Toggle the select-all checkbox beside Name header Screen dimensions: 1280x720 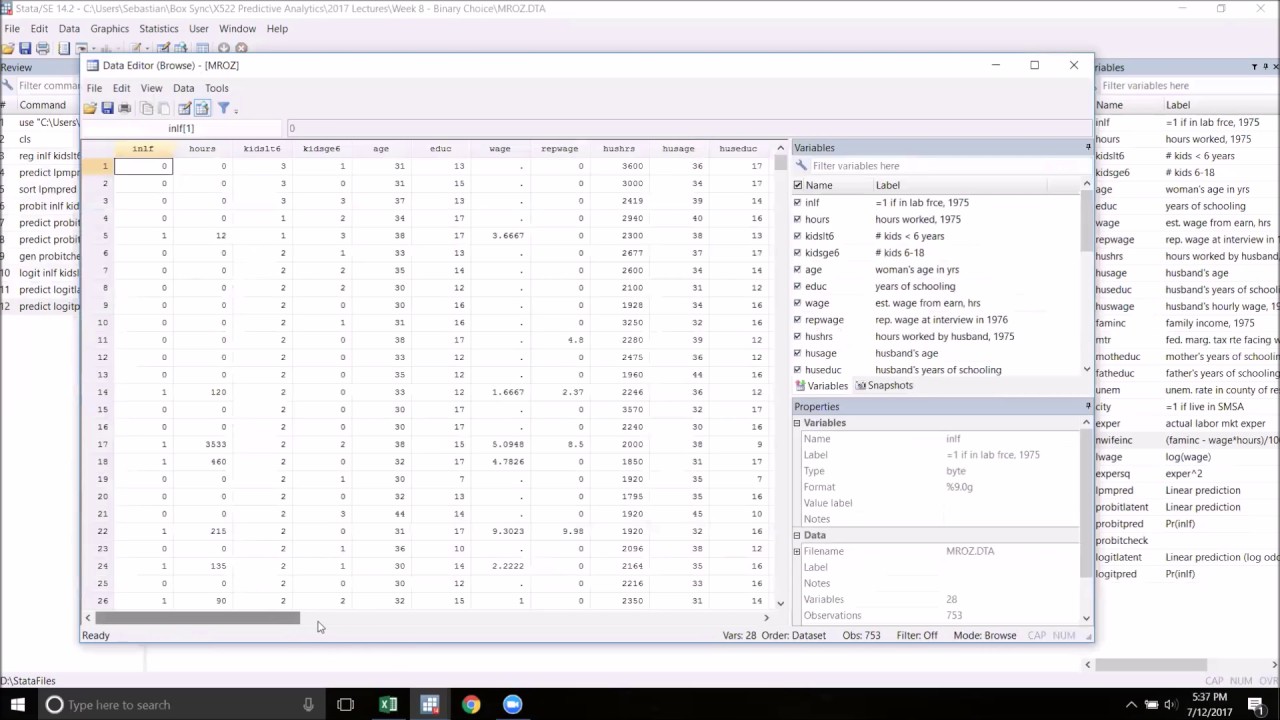pos(798,185)
